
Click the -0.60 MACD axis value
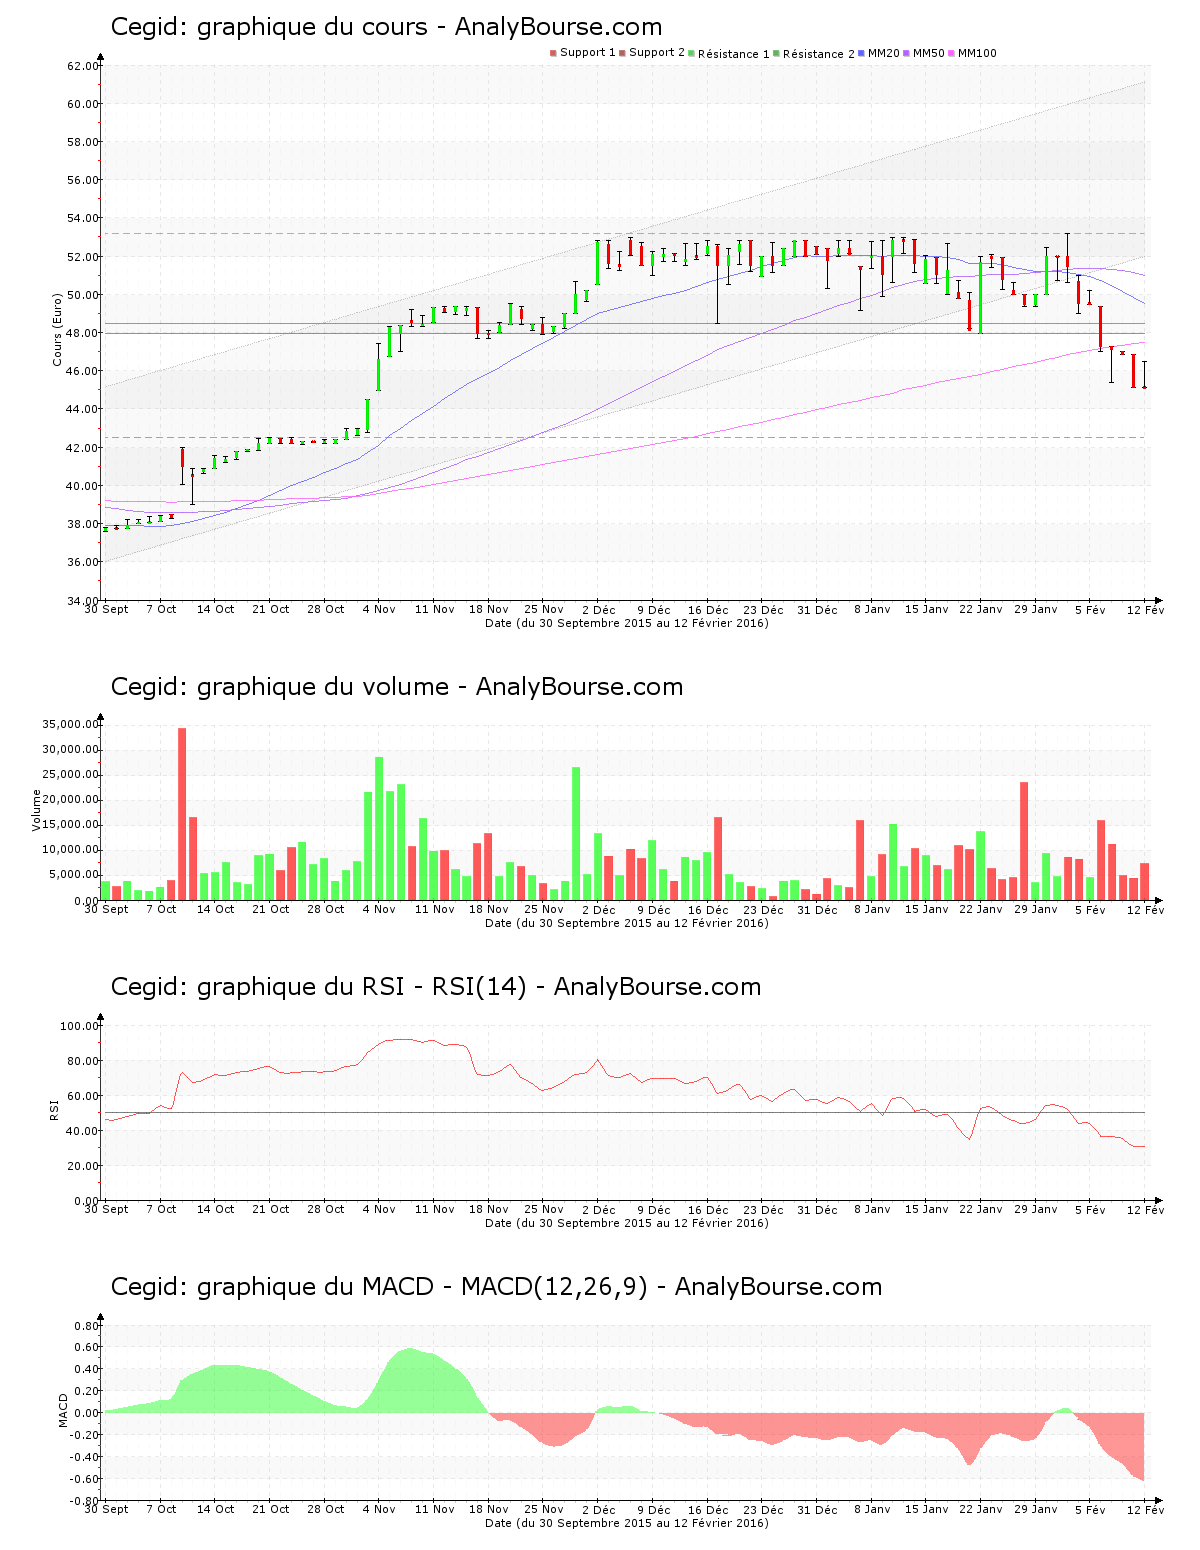[x=84, y=1479]
